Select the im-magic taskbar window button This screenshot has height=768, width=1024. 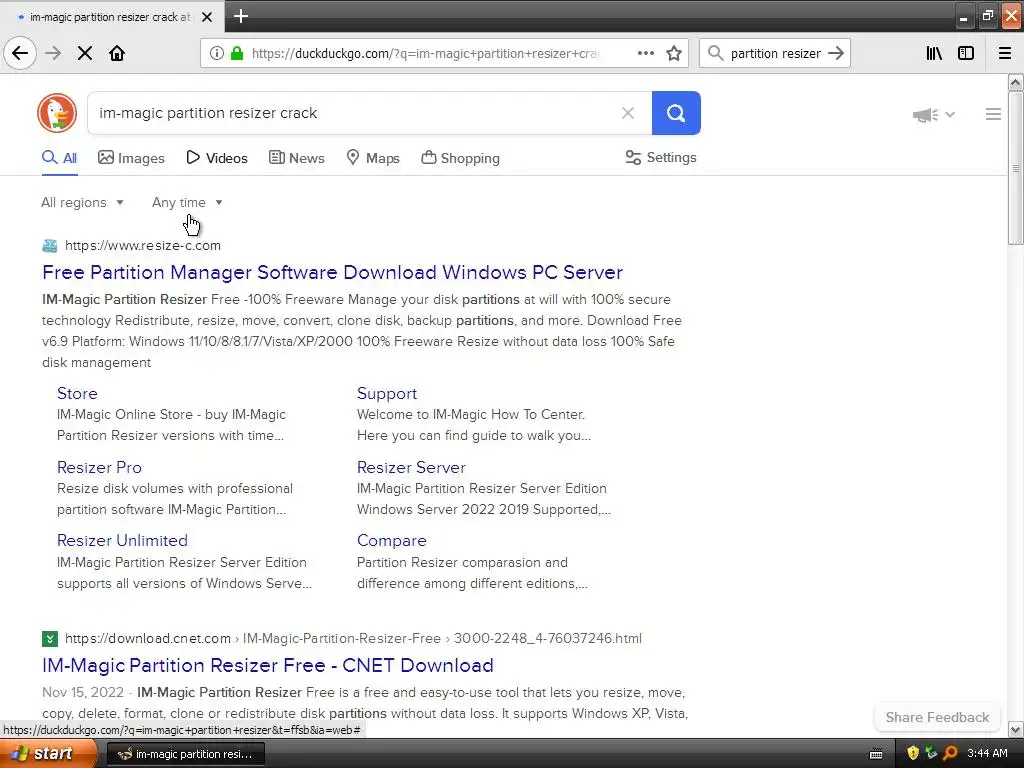pos(185,754)
